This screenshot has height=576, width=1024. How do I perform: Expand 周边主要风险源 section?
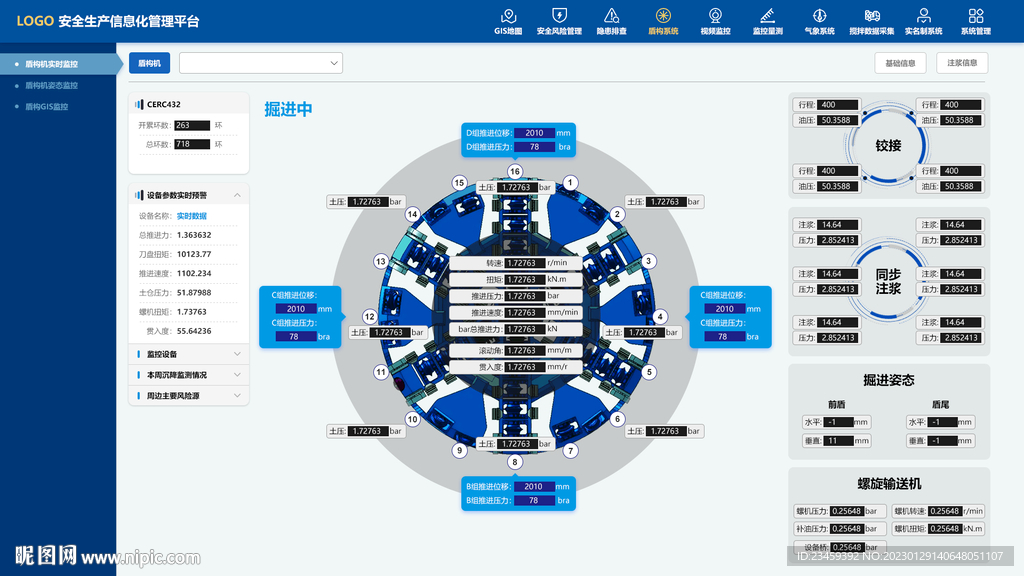(189, 396)
